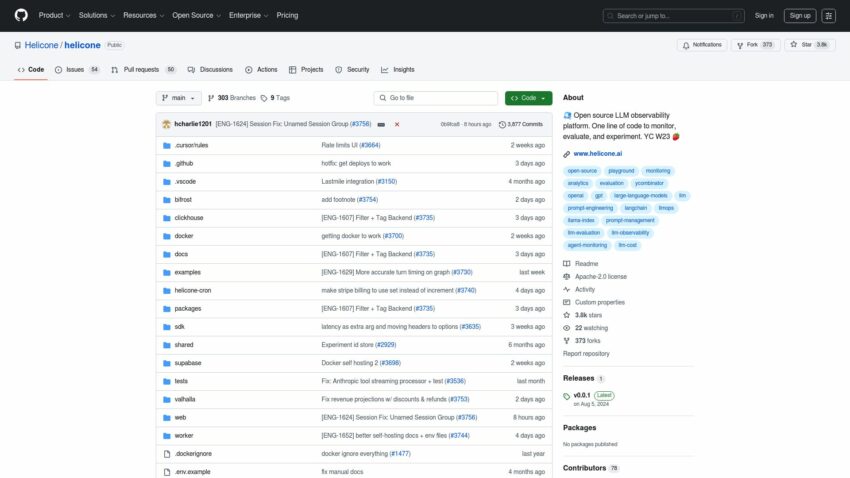Click the supabase folder icon
Image resolution: width=850 pixels, height=478 pixels.
coord(167,363)
